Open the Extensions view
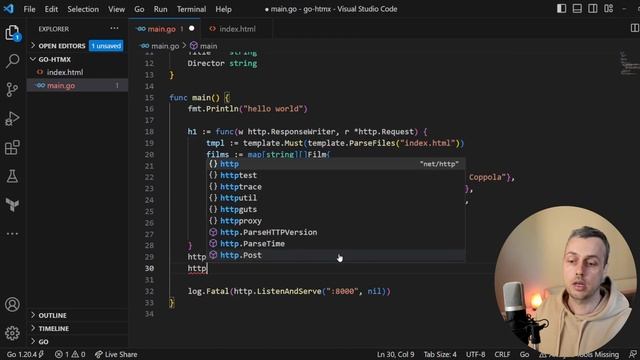 pos(12,147)
